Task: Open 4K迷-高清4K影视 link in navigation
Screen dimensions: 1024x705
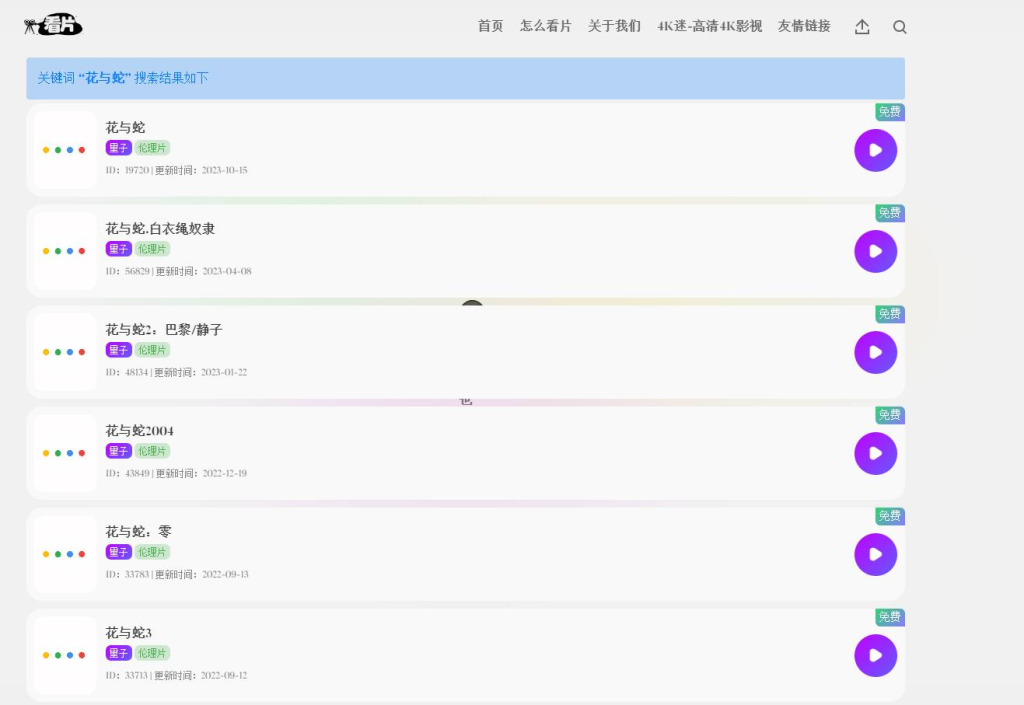Action: tap(709, 26)
